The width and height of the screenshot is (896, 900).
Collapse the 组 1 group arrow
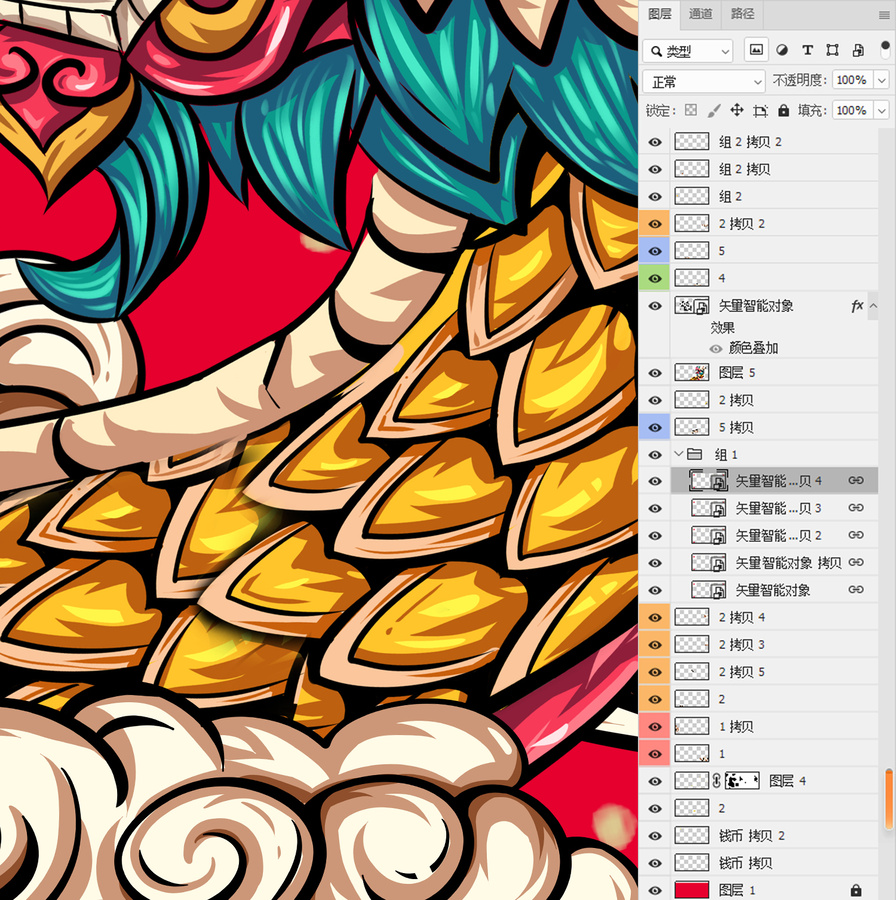point(678,454)
